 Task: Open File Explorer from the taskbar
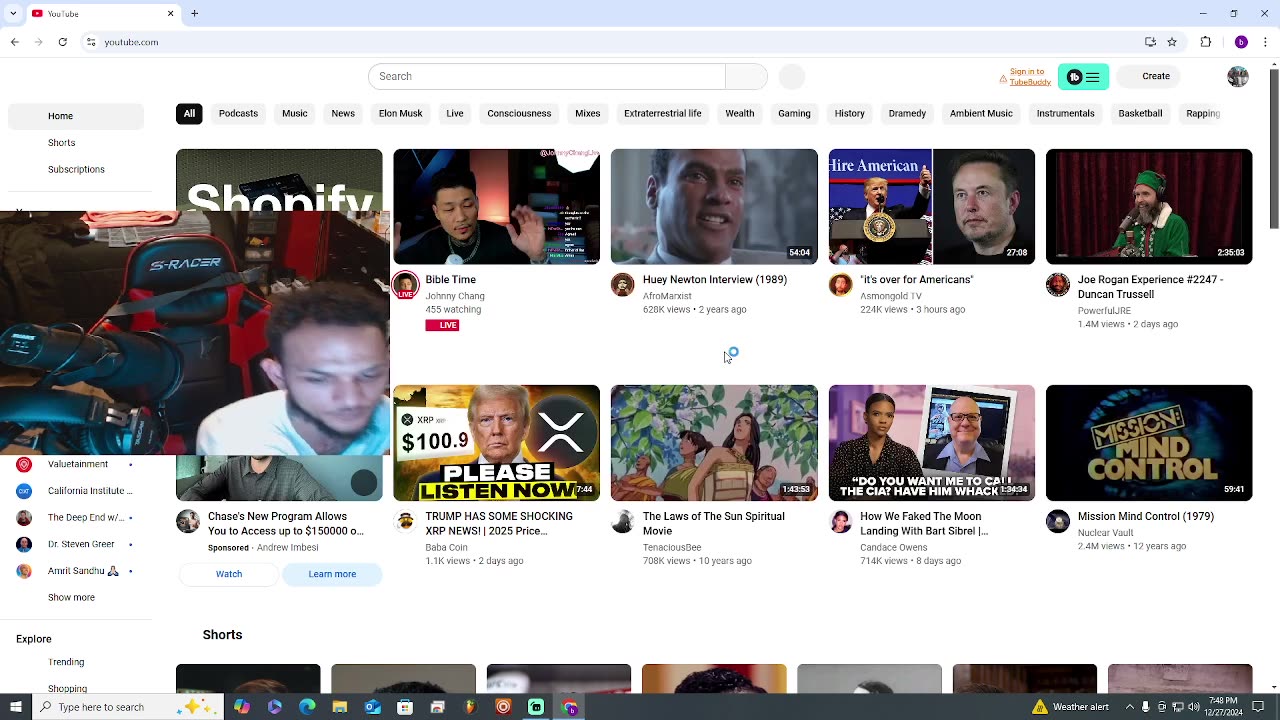click(x=340, y=707)
